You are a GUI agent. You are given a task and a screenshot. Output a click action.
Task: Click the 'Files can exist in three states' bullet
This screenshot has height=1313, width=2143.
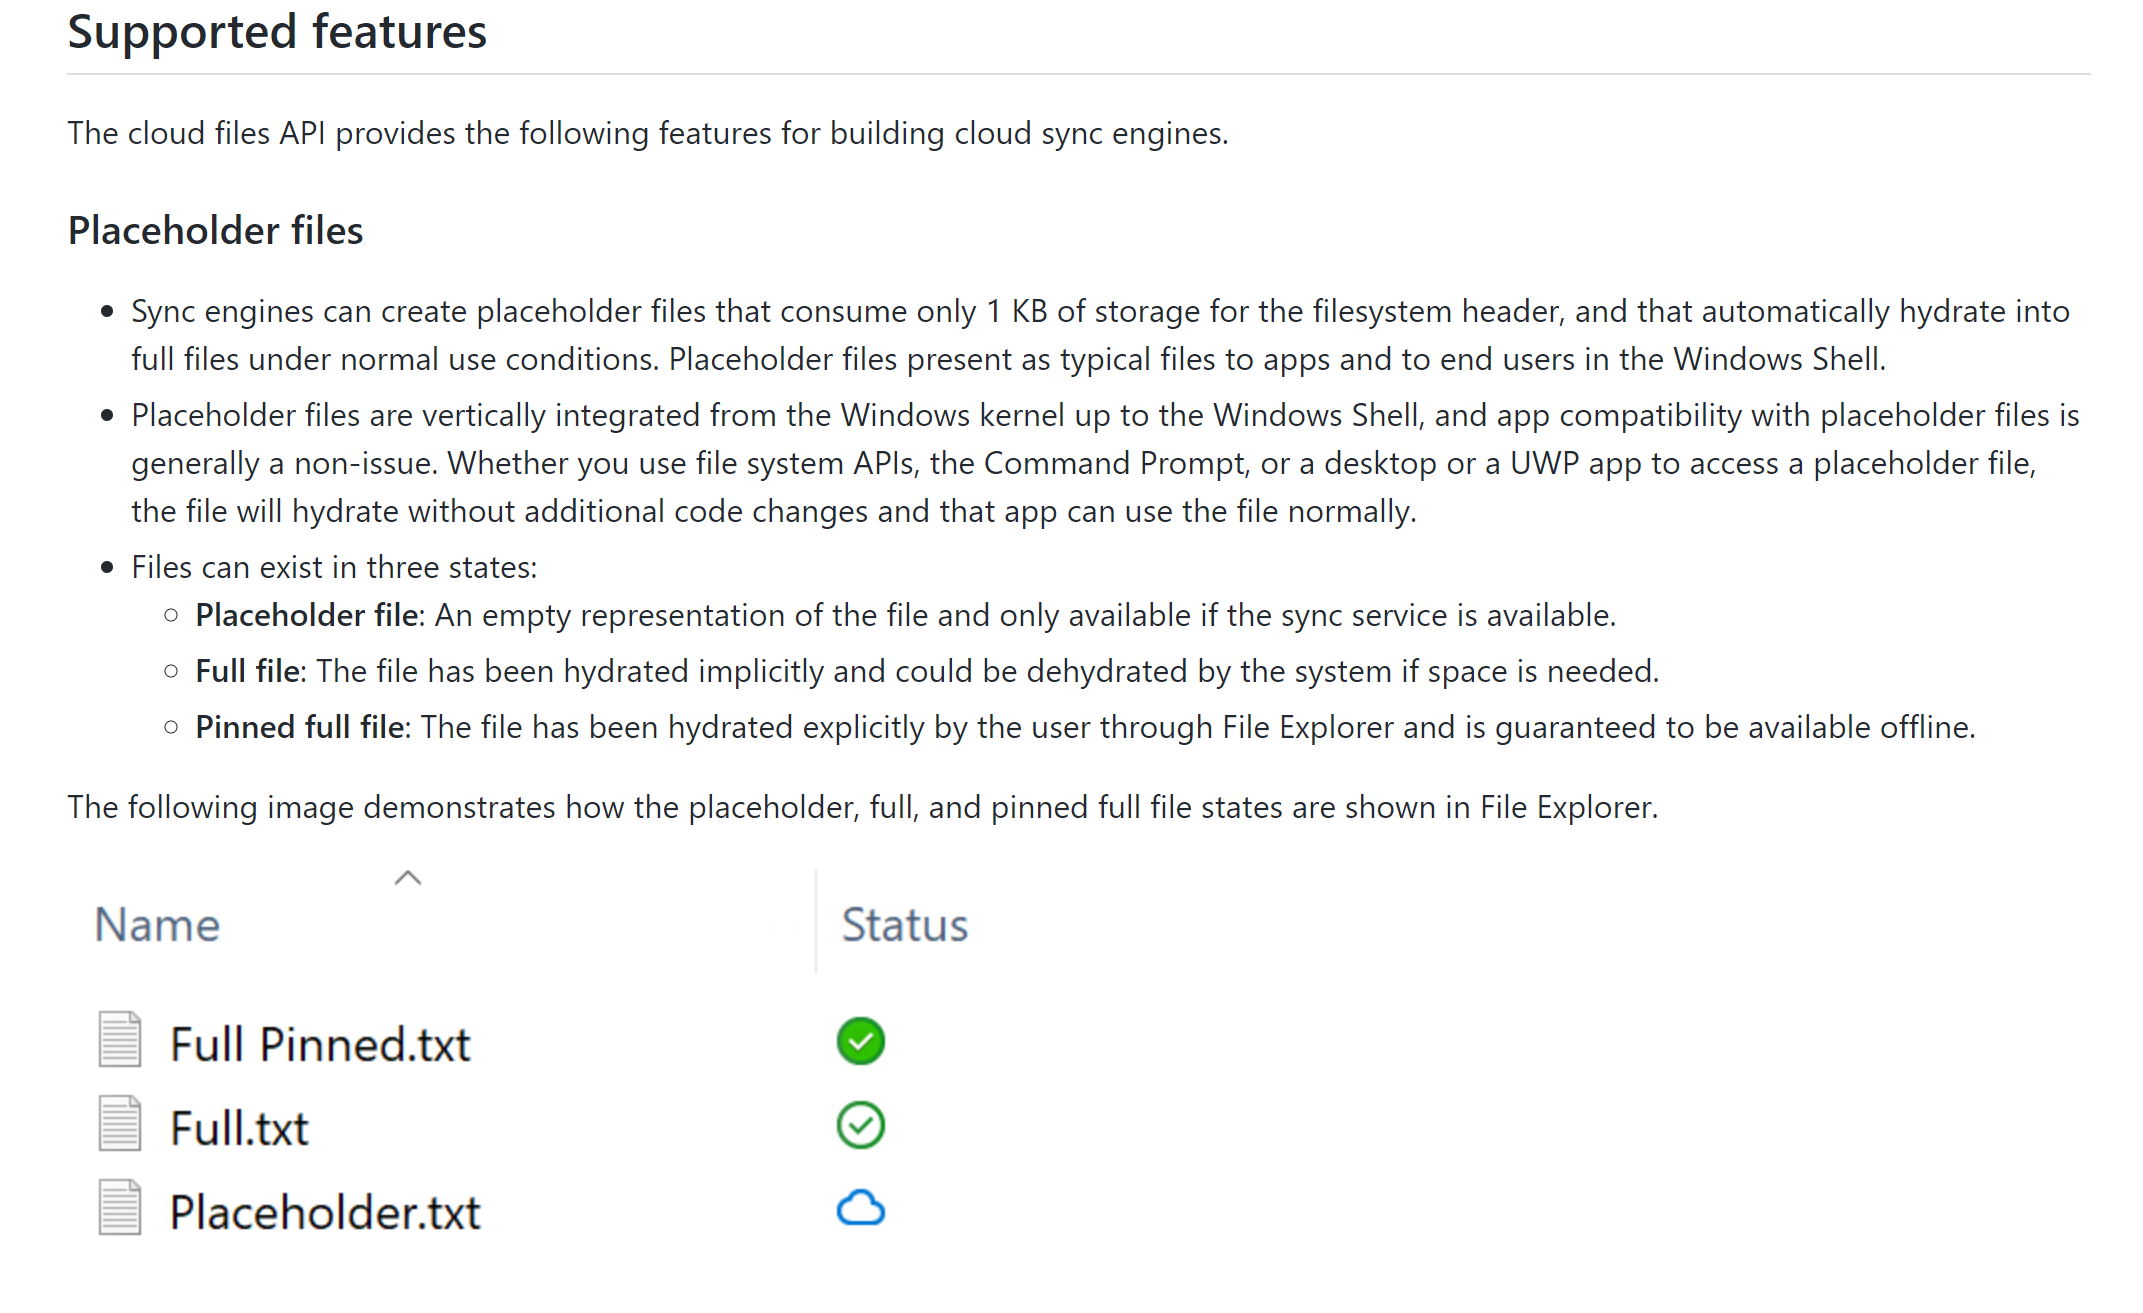334,567
